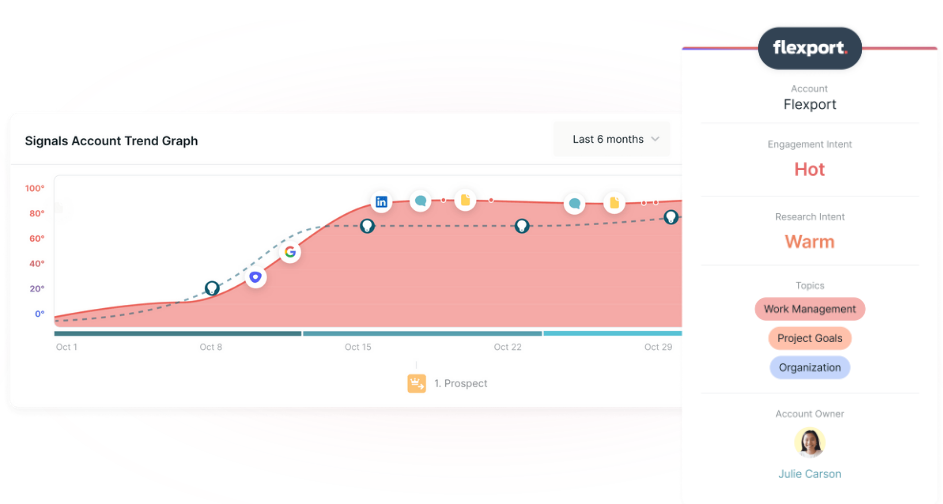Select the Organization topic tag
The height and width of the screenshot is (504, 943).
pyautogui.click(x=809, y=367)
